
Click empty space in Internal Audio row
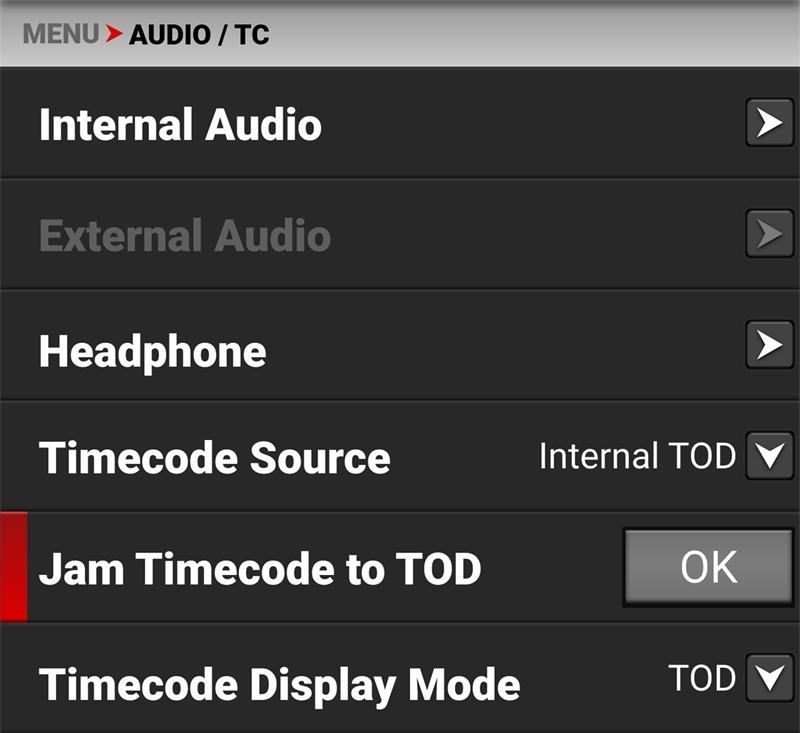(530, 126)
